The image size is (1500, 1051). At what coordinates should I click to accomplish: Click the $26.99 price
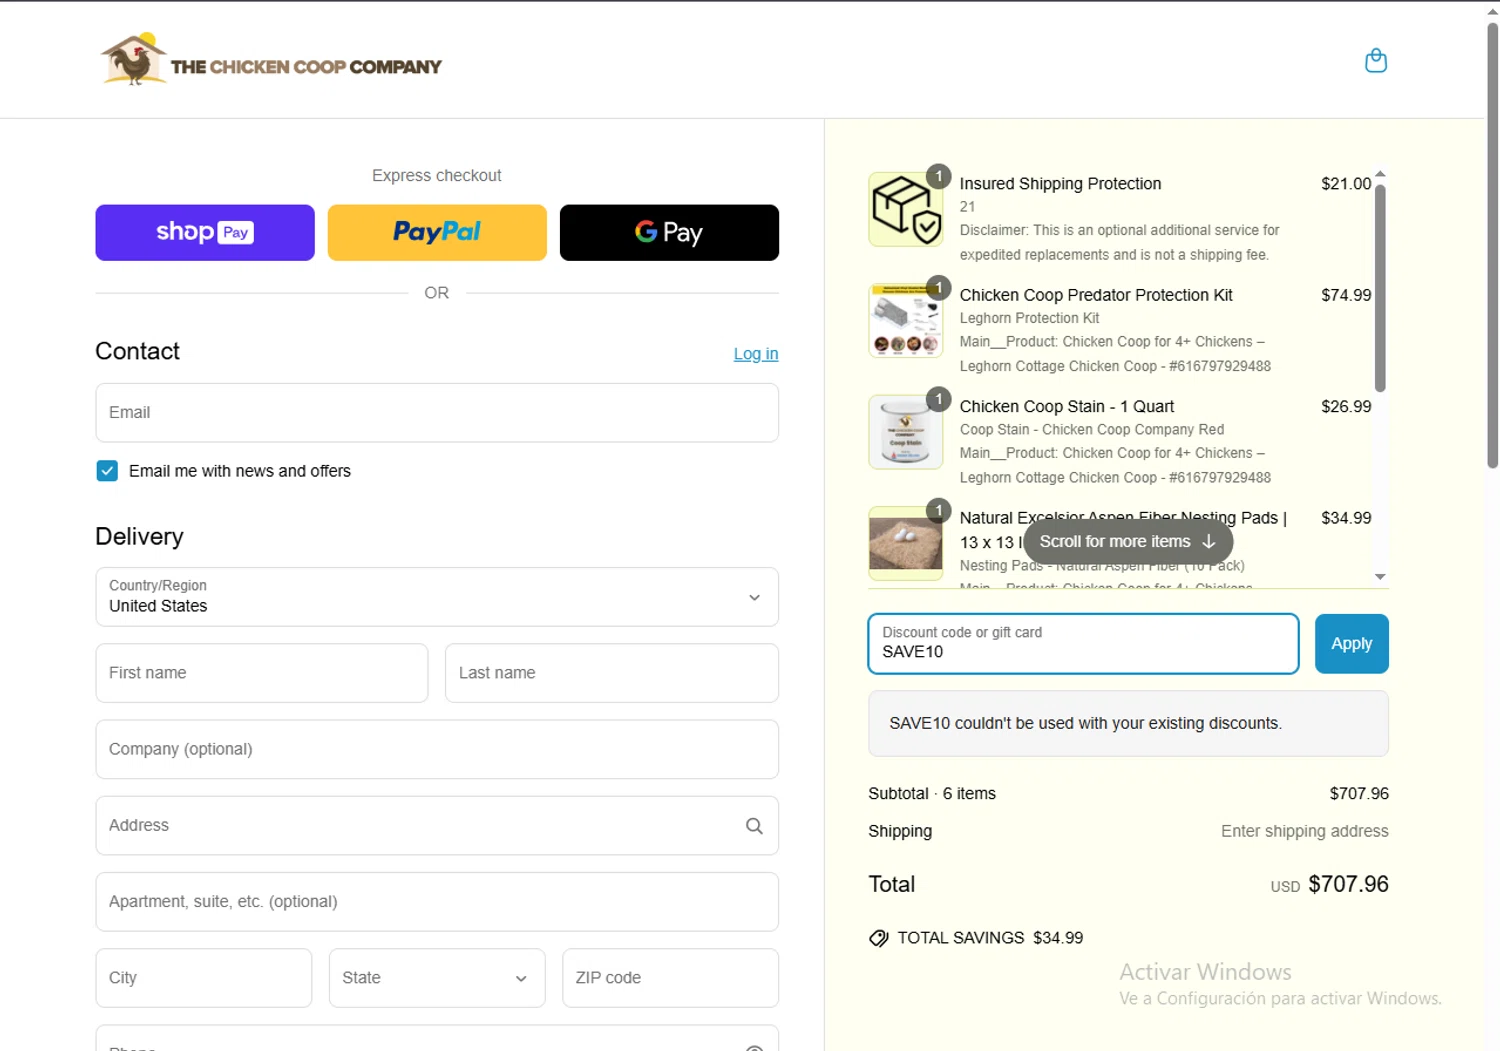click(1346, 407)
